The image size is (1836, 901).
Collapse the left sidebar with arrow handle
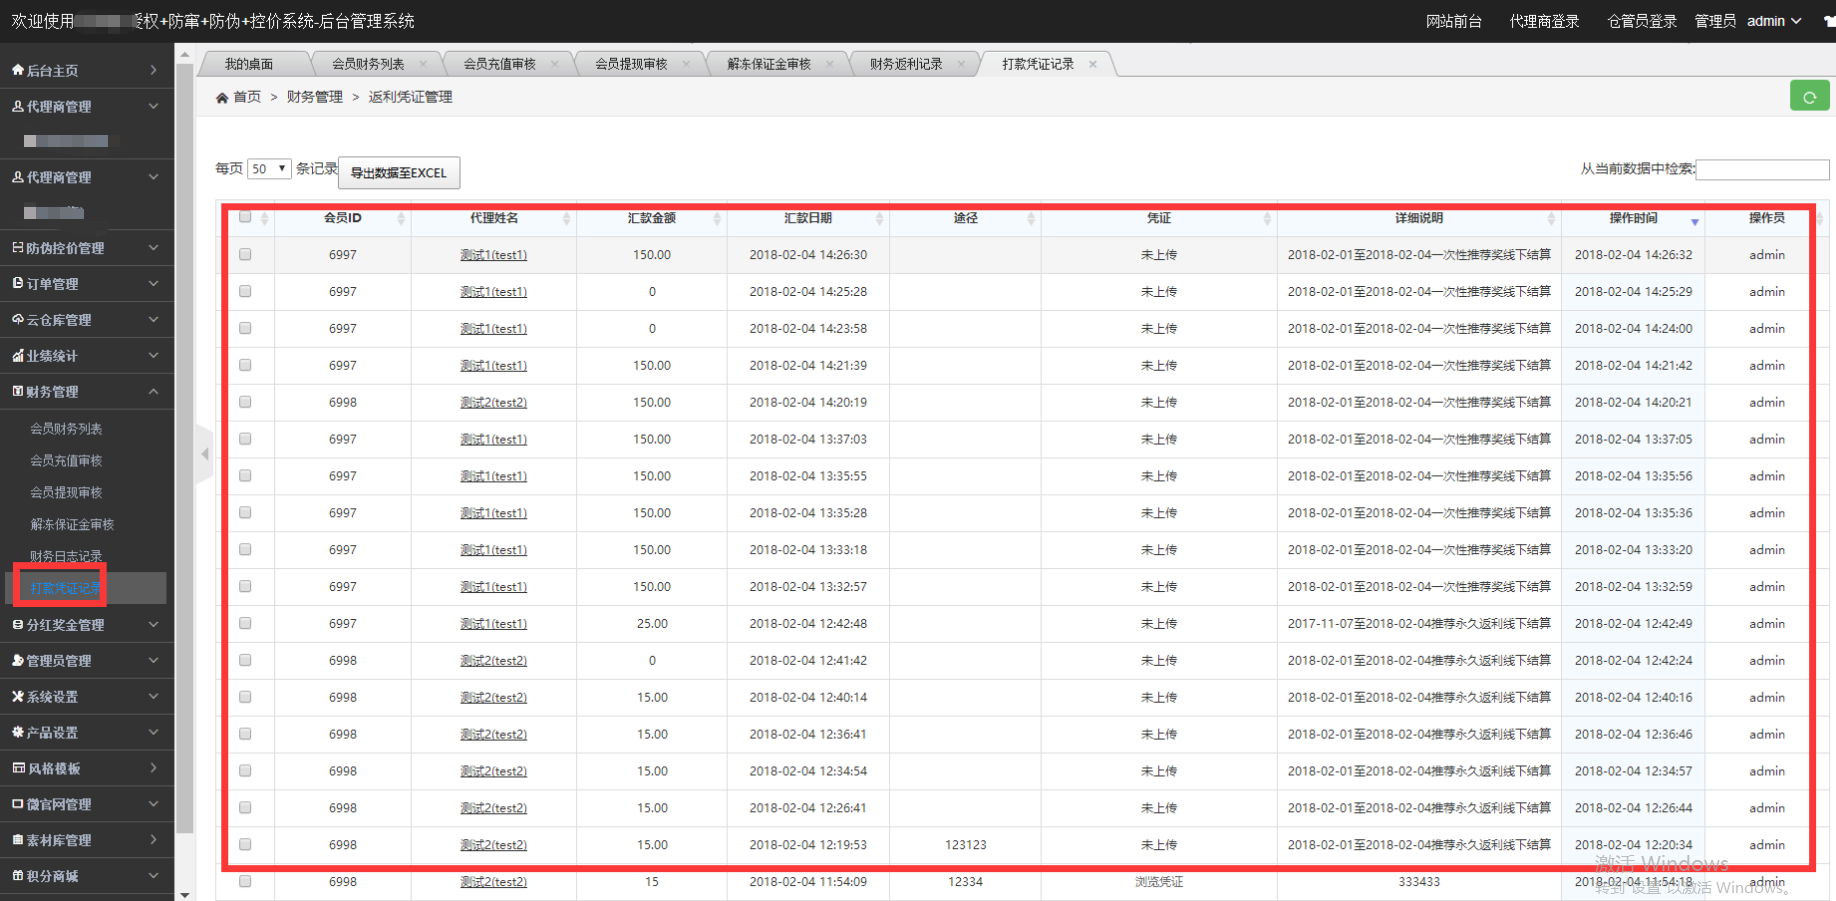[205, 454]
